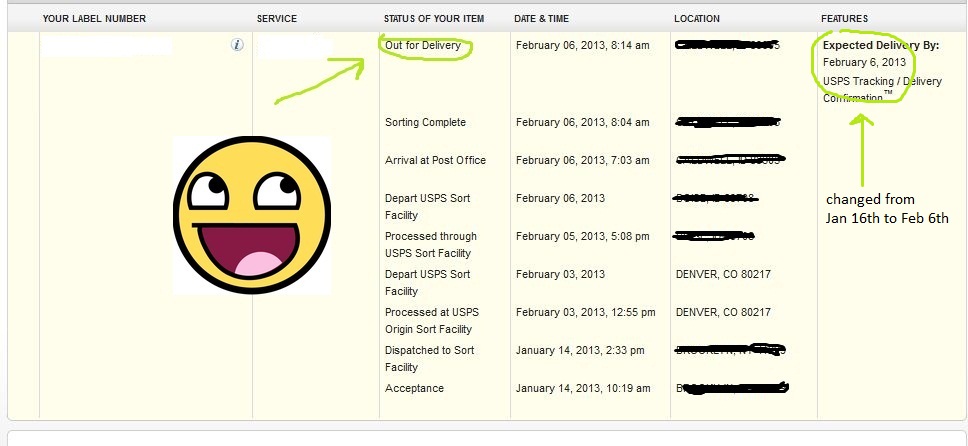Click the Dispatched to Sort Facility entry
Image resolution: width=968 pixels, height=446 pixels.
click(429, 358)
